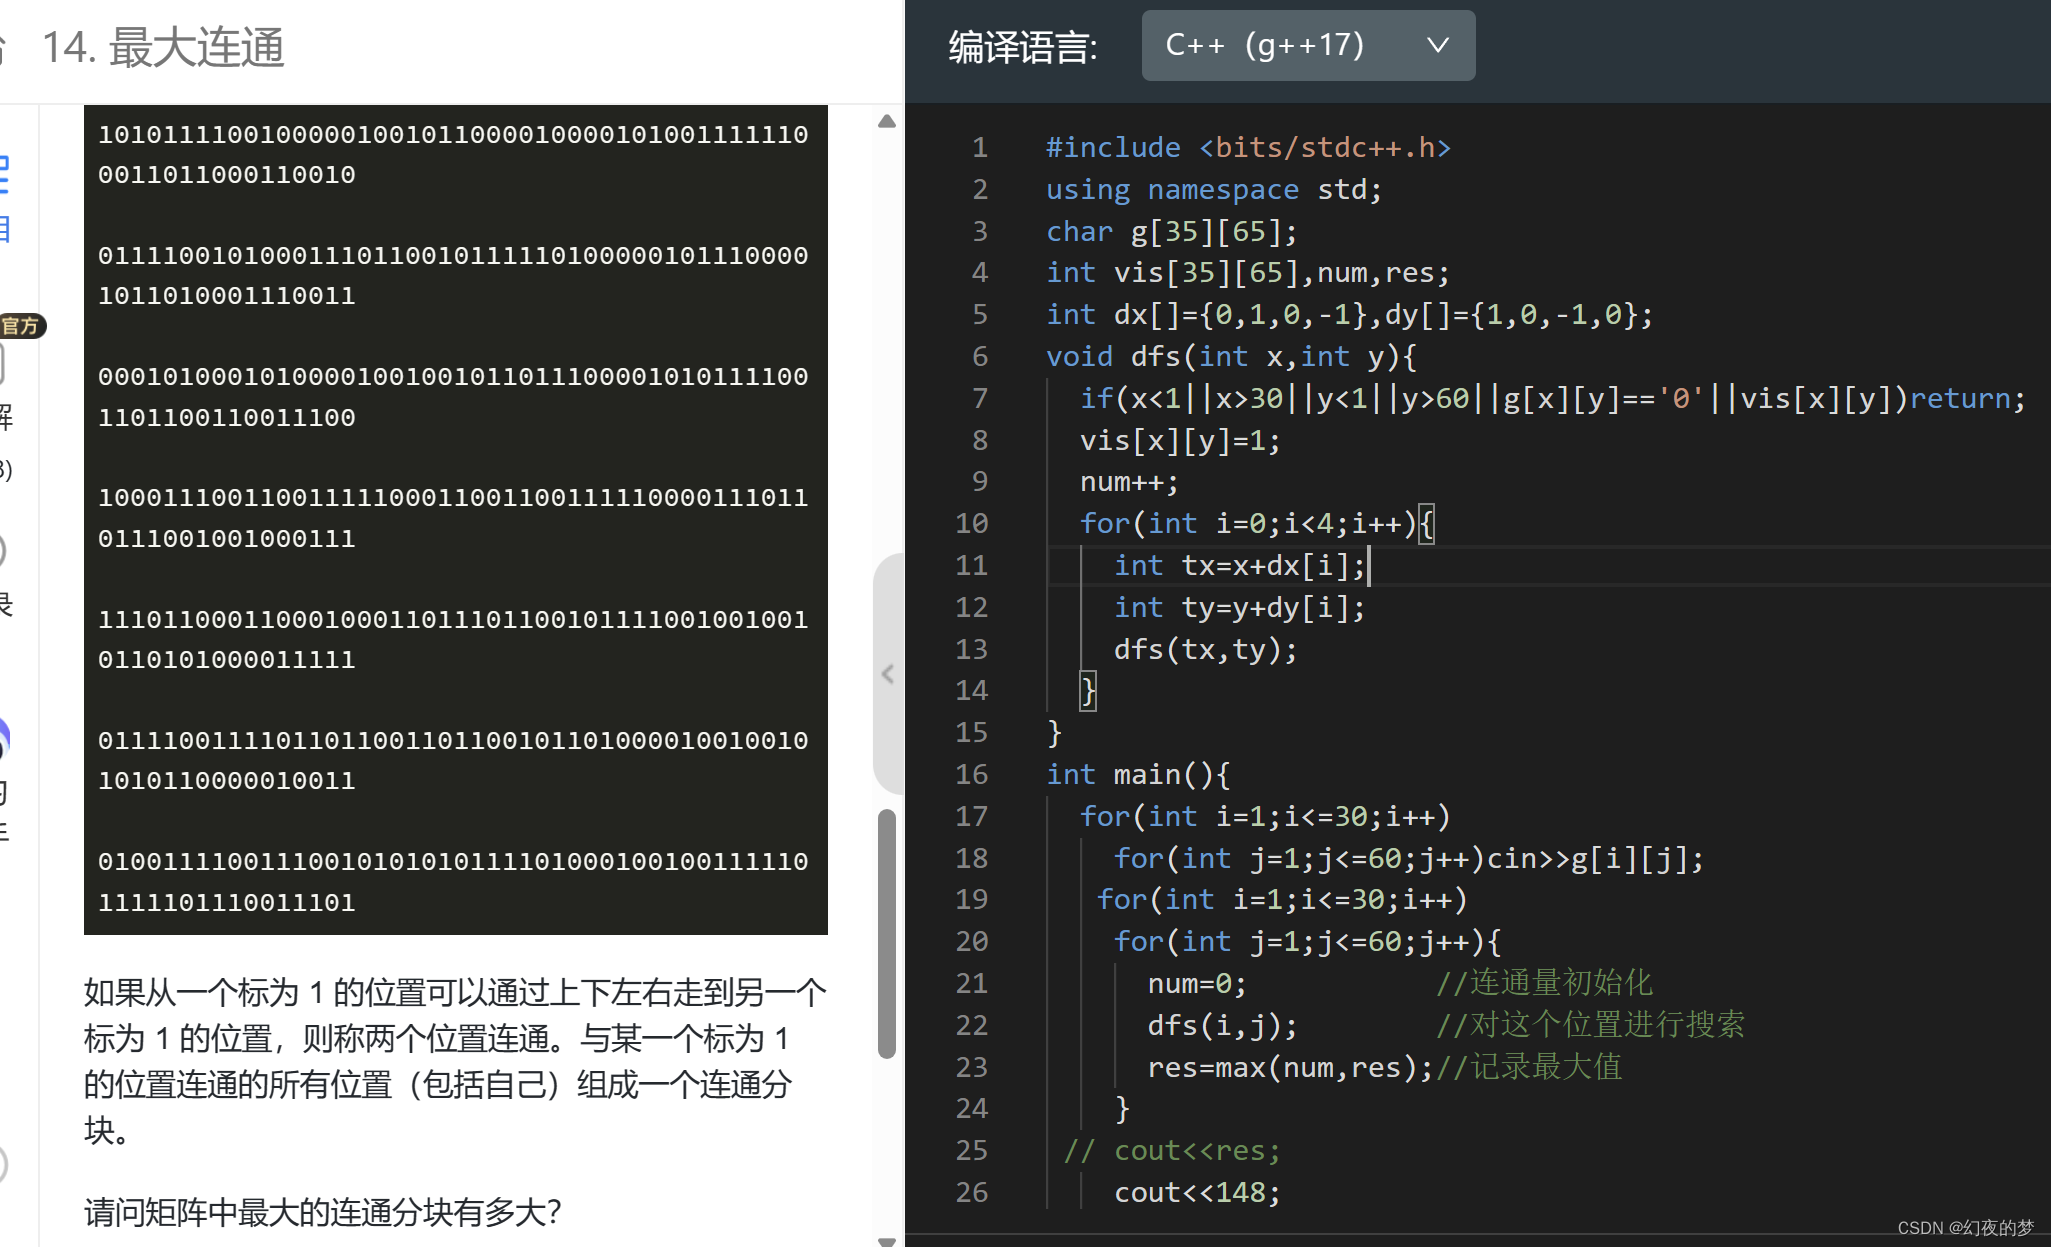Click the matrix row starting '010011110011100101'
The width and height of the screenshot is (2051, 1247).
coord(453,882)
